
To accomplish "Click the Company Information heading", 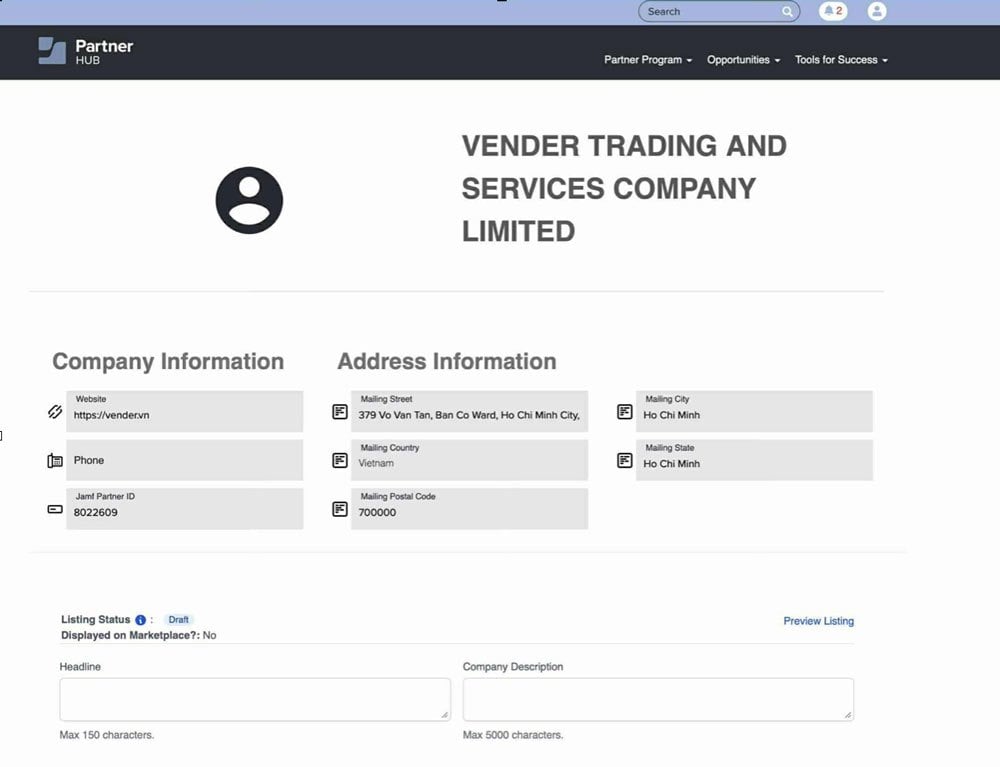I will click(x=168, y=362).
